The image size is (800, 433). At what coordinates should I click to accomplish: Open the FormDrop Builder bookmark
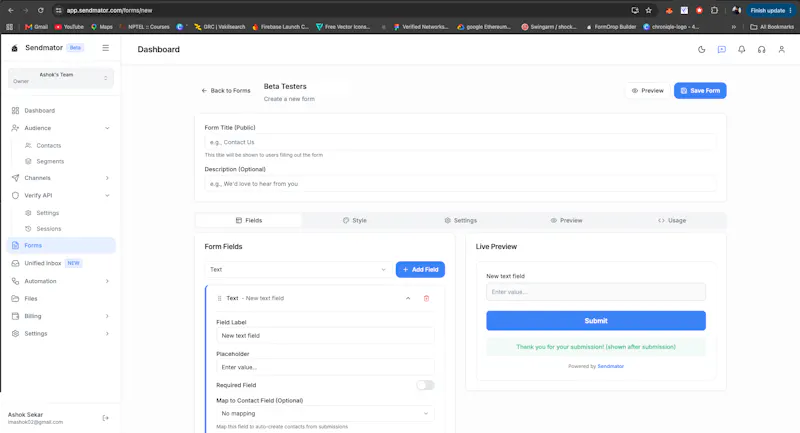tap(611, 27)
